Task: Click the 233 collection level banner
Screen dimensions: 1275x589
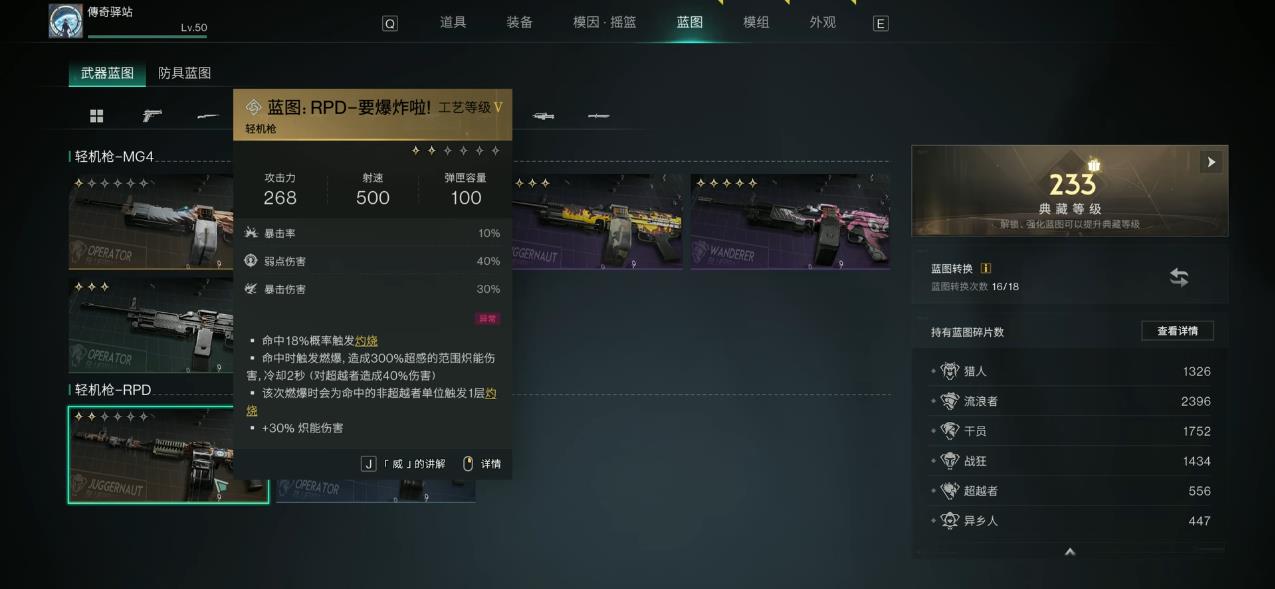Action: click(x=1070, y=191)
